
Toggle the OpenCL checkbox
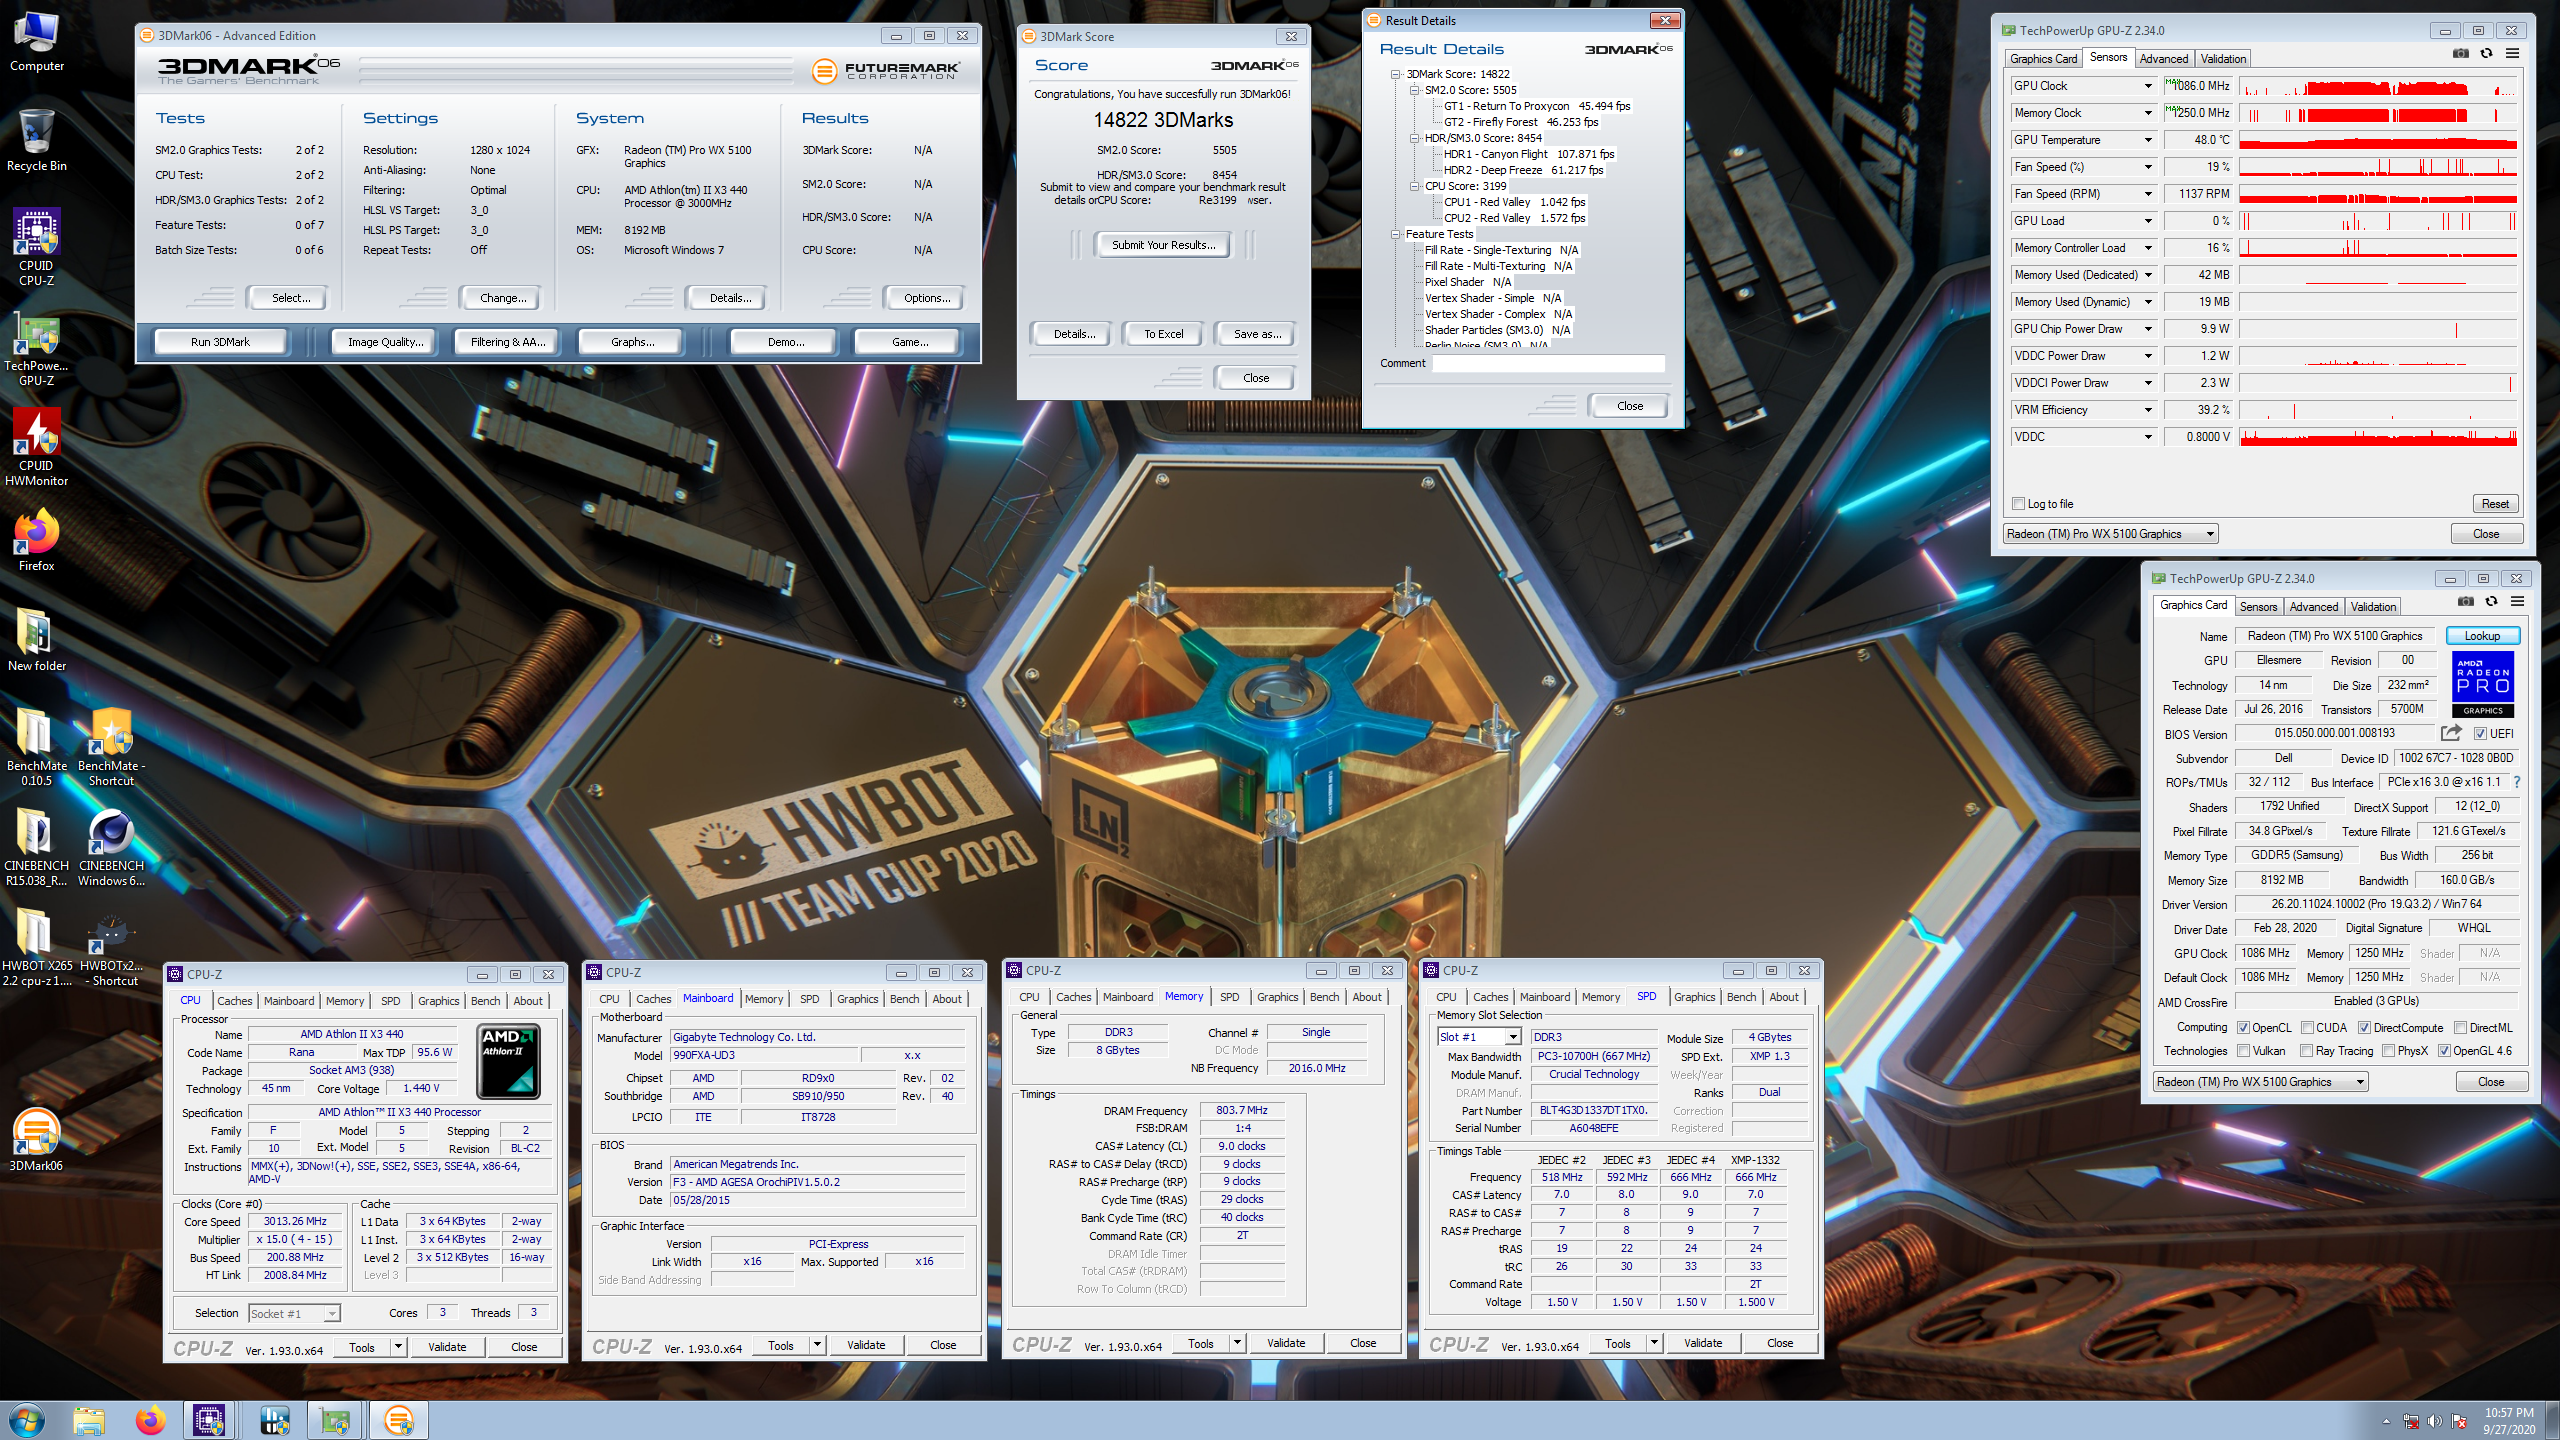(x=2243, y=1028)
